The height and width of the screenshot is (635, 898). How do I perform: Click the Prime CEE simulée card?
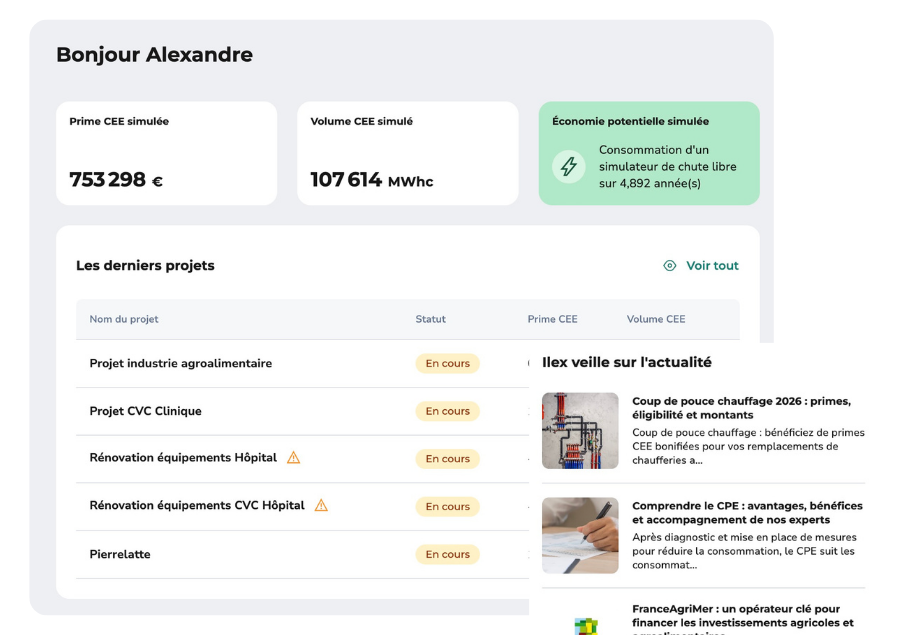(x=166, y=153)
